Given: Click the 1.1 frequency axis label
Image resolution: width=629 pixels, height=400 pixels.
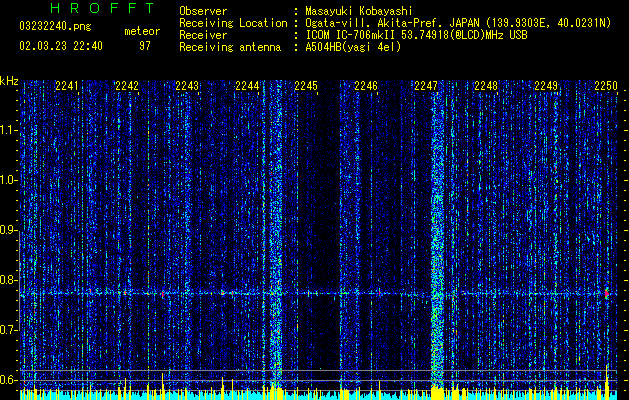Looking at the screenshot, I should (8, 130).
